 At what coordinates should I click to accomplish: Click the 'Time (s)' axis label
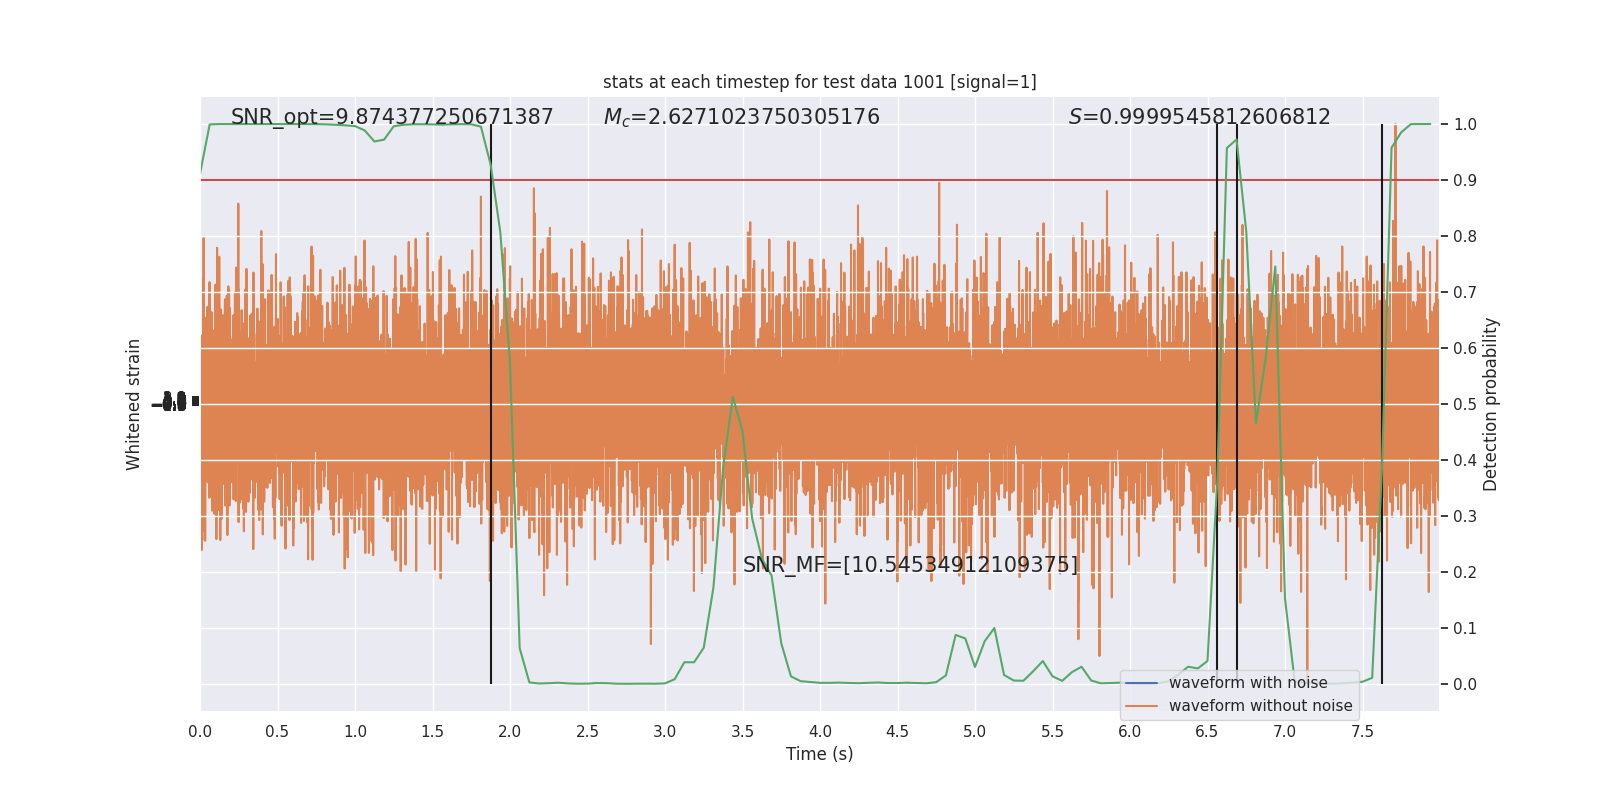[x=819, y=754]
